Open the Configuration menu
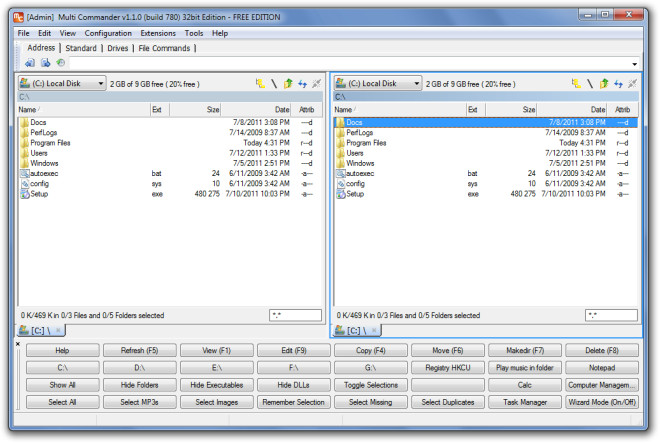The height and width of the screenshot is (443, 660). (108, 33)
